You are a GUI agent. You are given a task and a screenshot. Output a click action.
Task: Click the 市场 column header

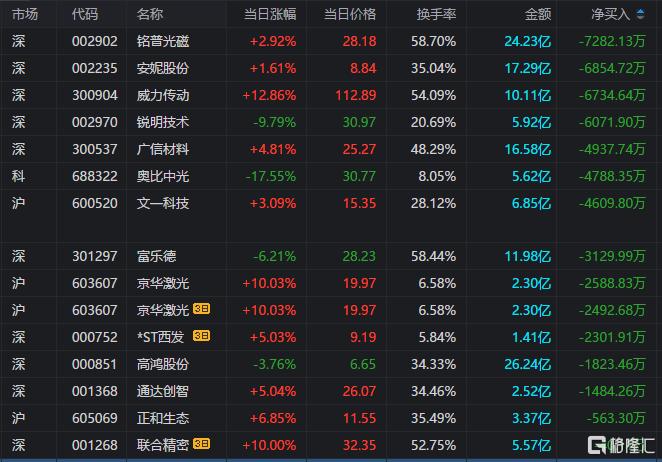pyautogui.click(x=25, y=14)
